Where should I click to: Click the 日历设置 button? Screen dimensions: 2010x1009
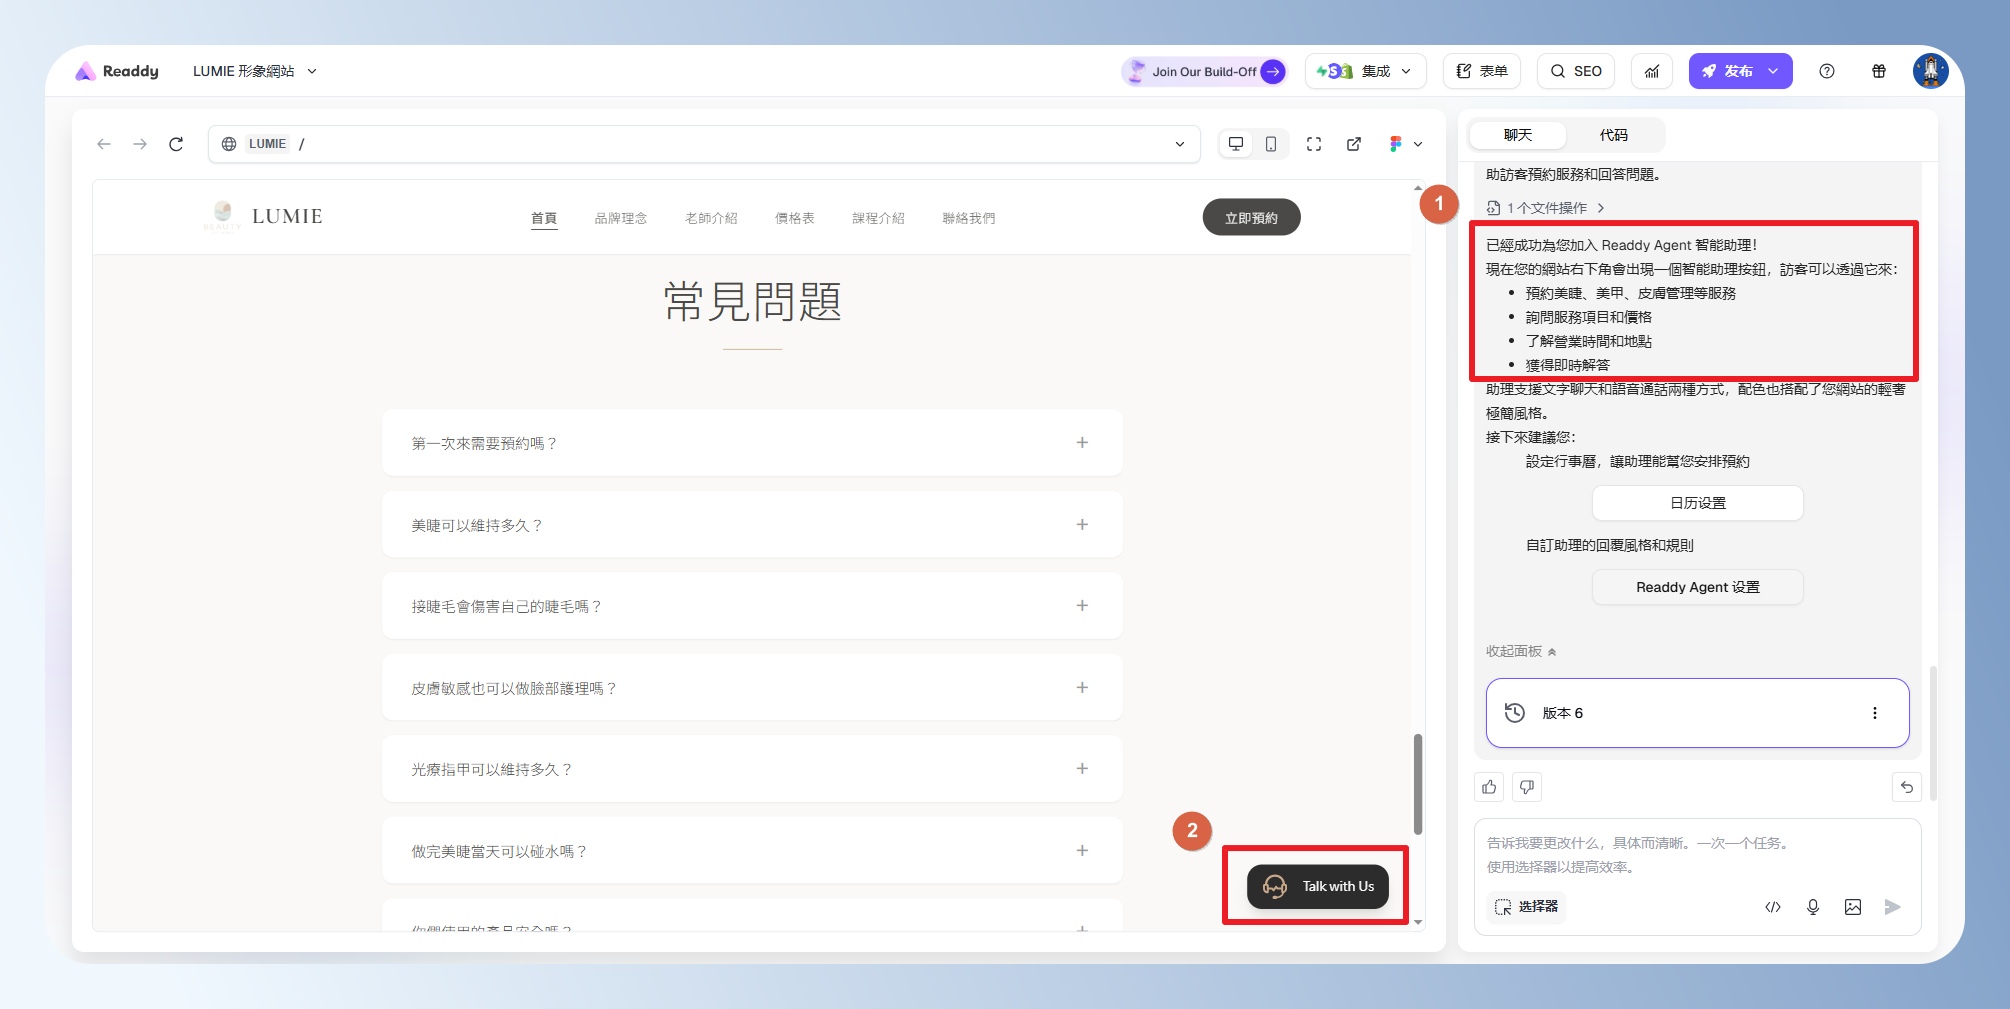(x=1697, y=503)
